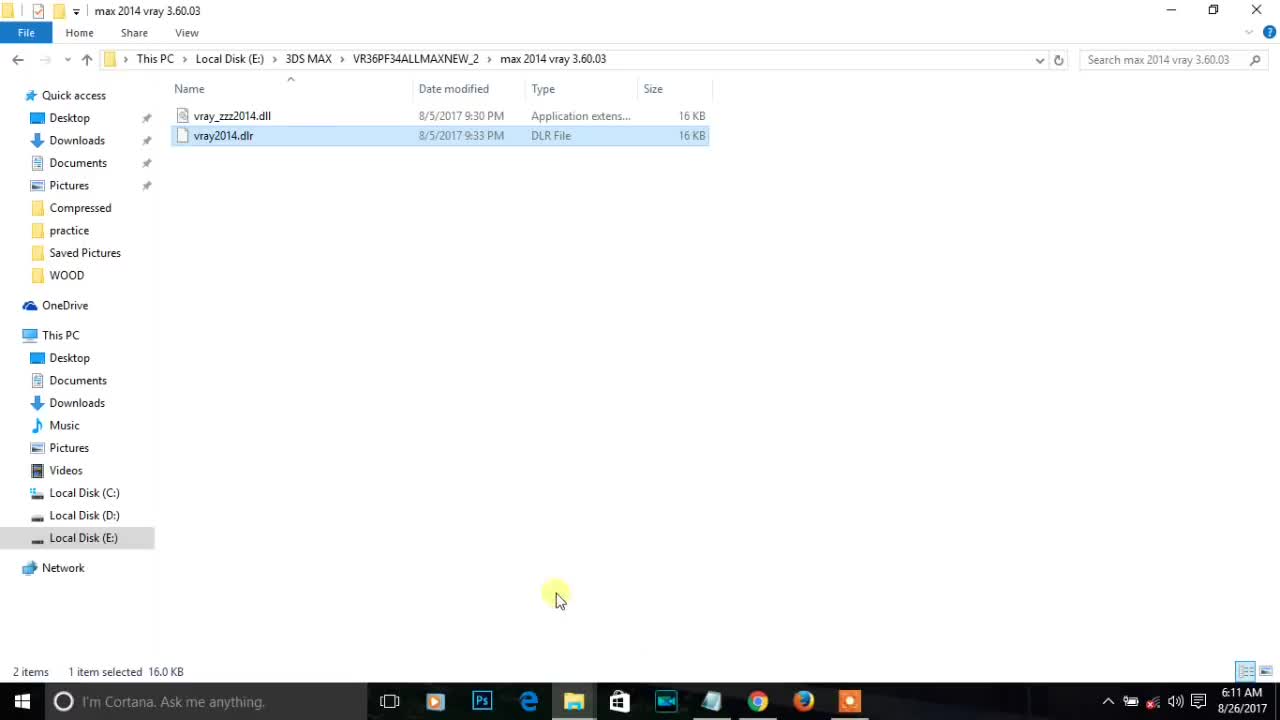Click This PC in address path
Viewport: 1280px width, 720px height.
tap(155, 59)
